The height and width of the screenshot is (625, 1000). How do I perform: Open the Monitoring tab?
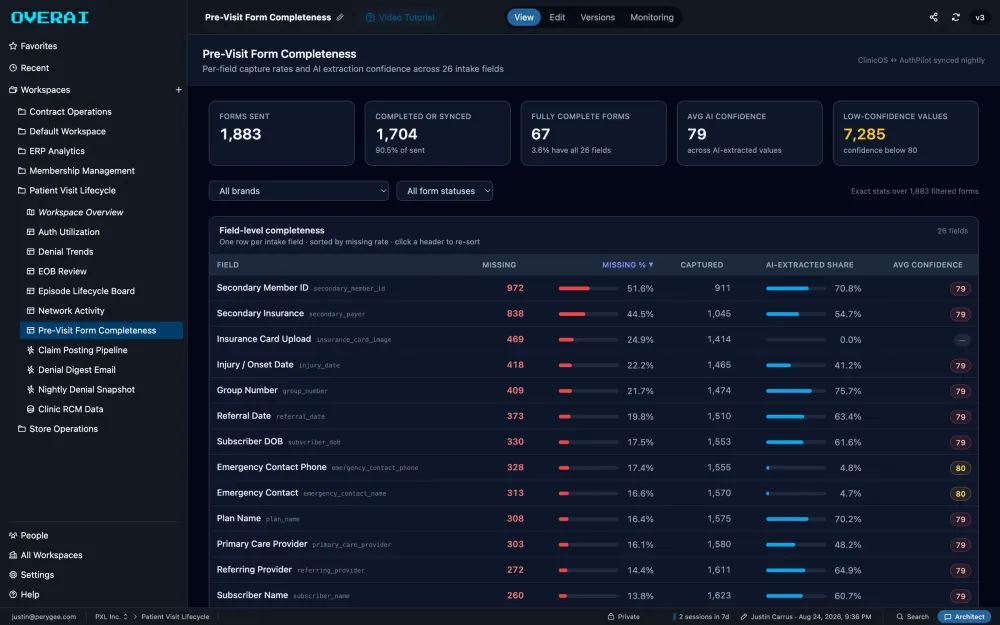tap(652, 17)
